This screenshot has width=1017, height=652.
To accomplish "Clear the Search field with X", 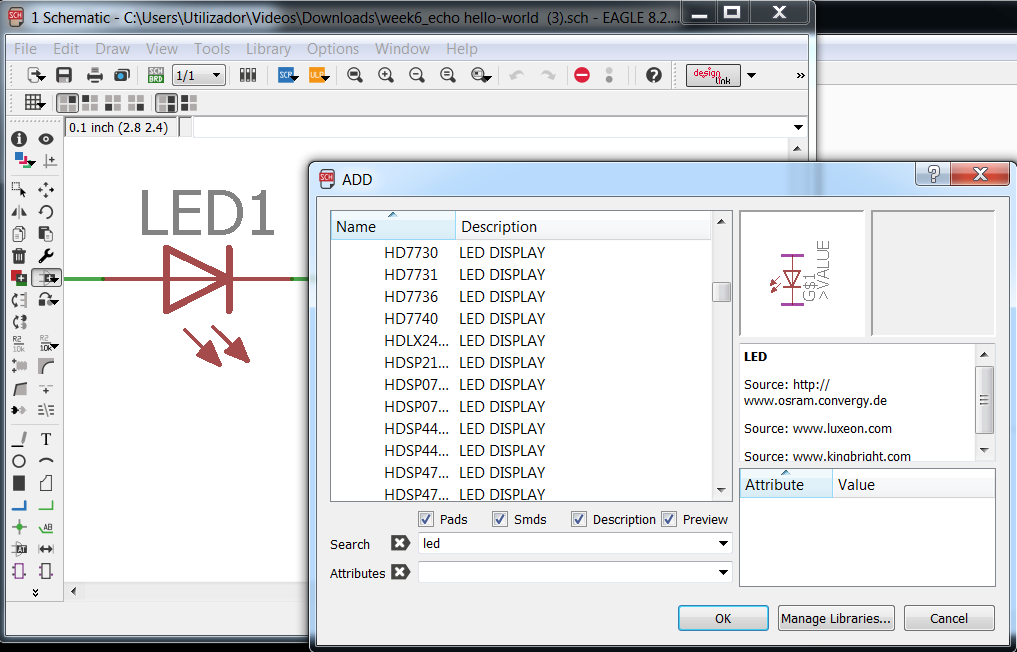I will click(x=400, y=543).
